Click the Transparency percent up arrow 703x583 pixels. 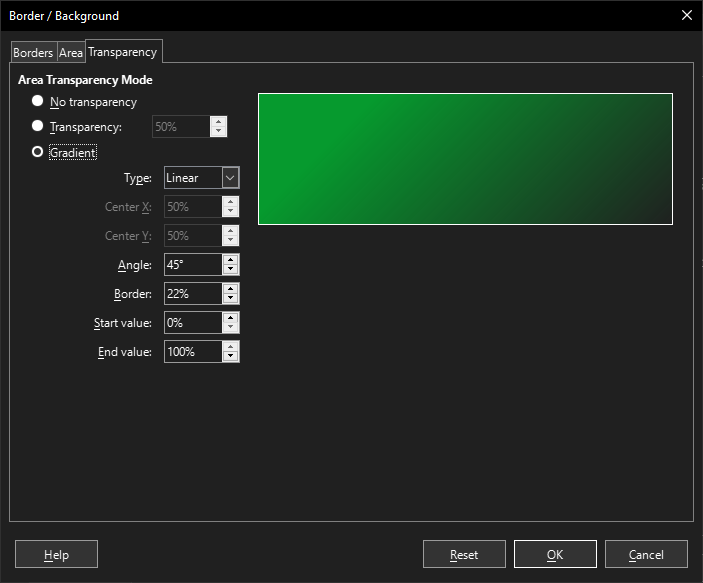pos(218,122)
